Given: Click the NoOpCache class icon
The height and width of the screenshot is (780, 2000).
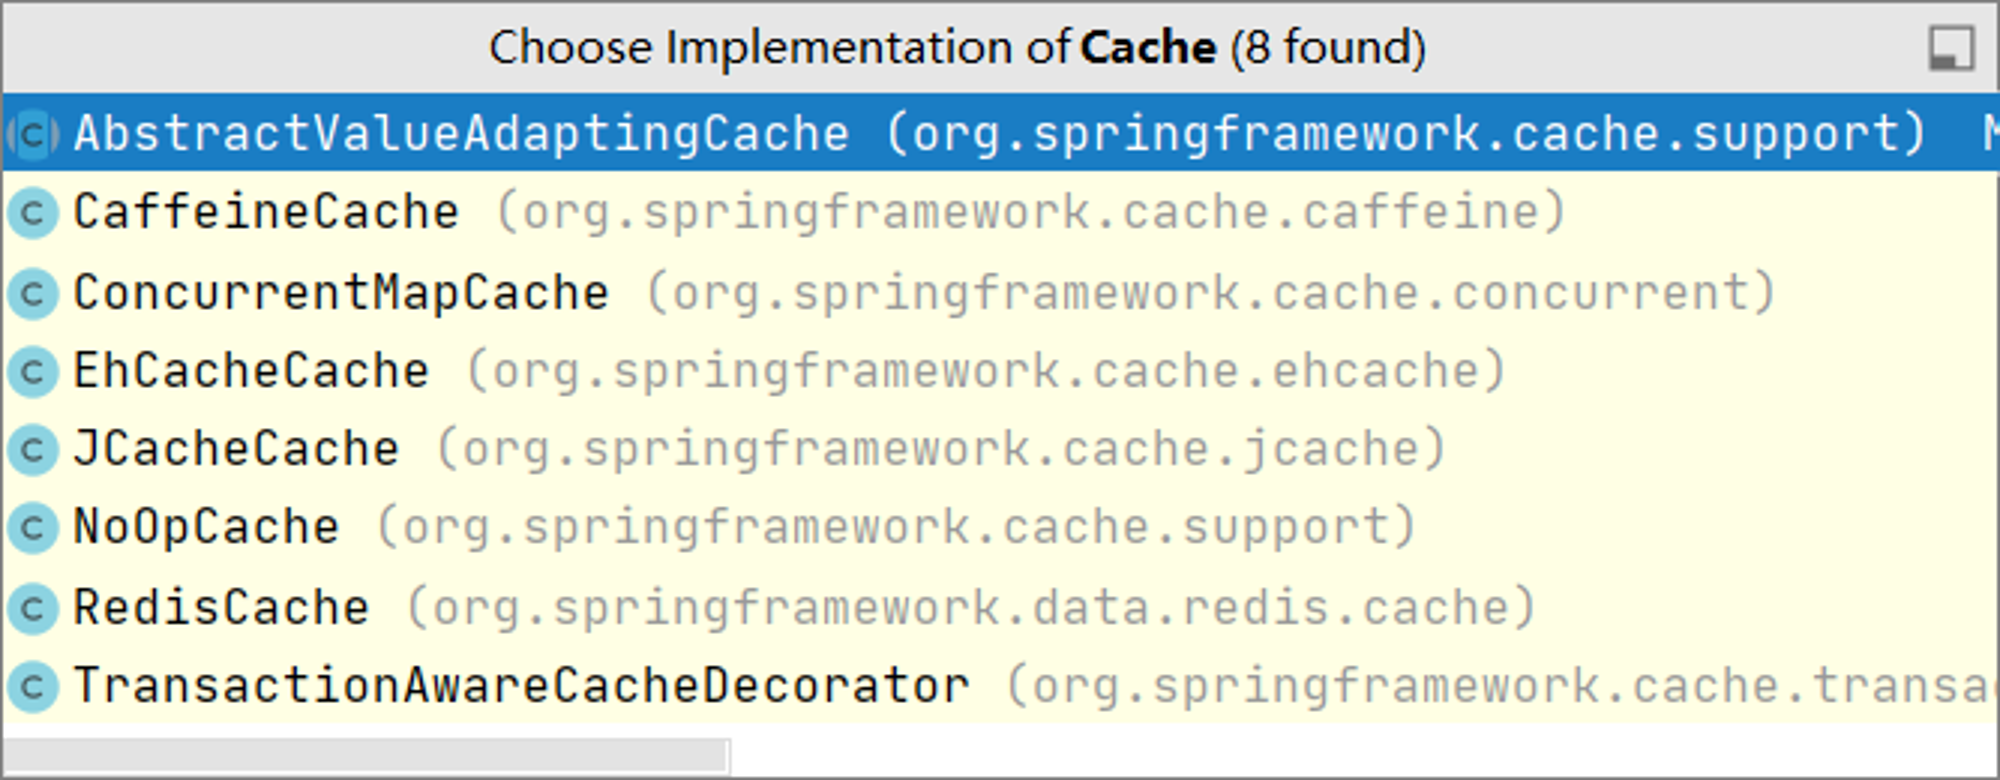Looking at the screenshot, I should [33, 528].
